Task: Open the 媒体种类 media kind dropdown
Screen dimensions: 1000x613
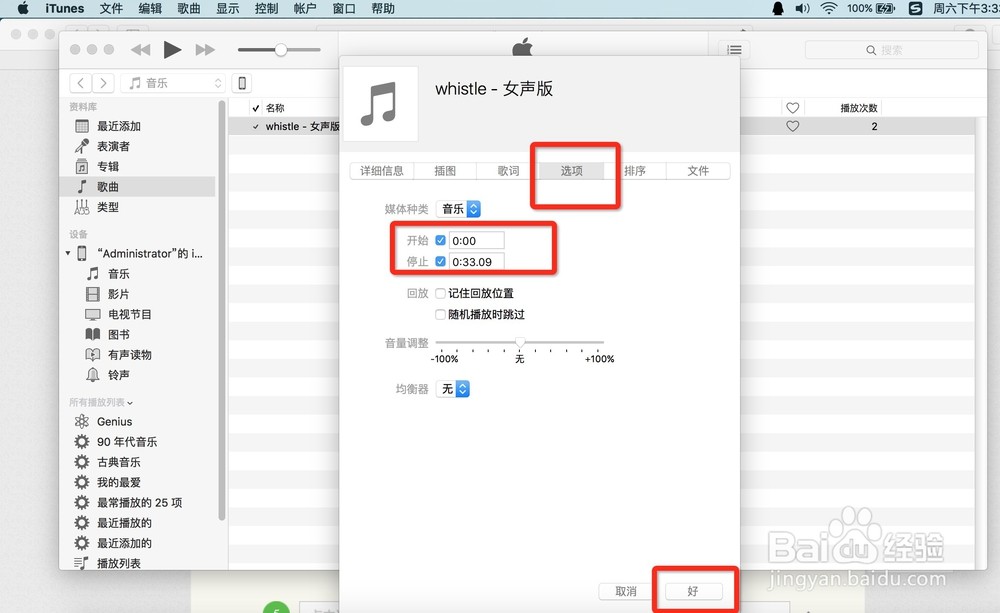Action: (x=459, y=209)
